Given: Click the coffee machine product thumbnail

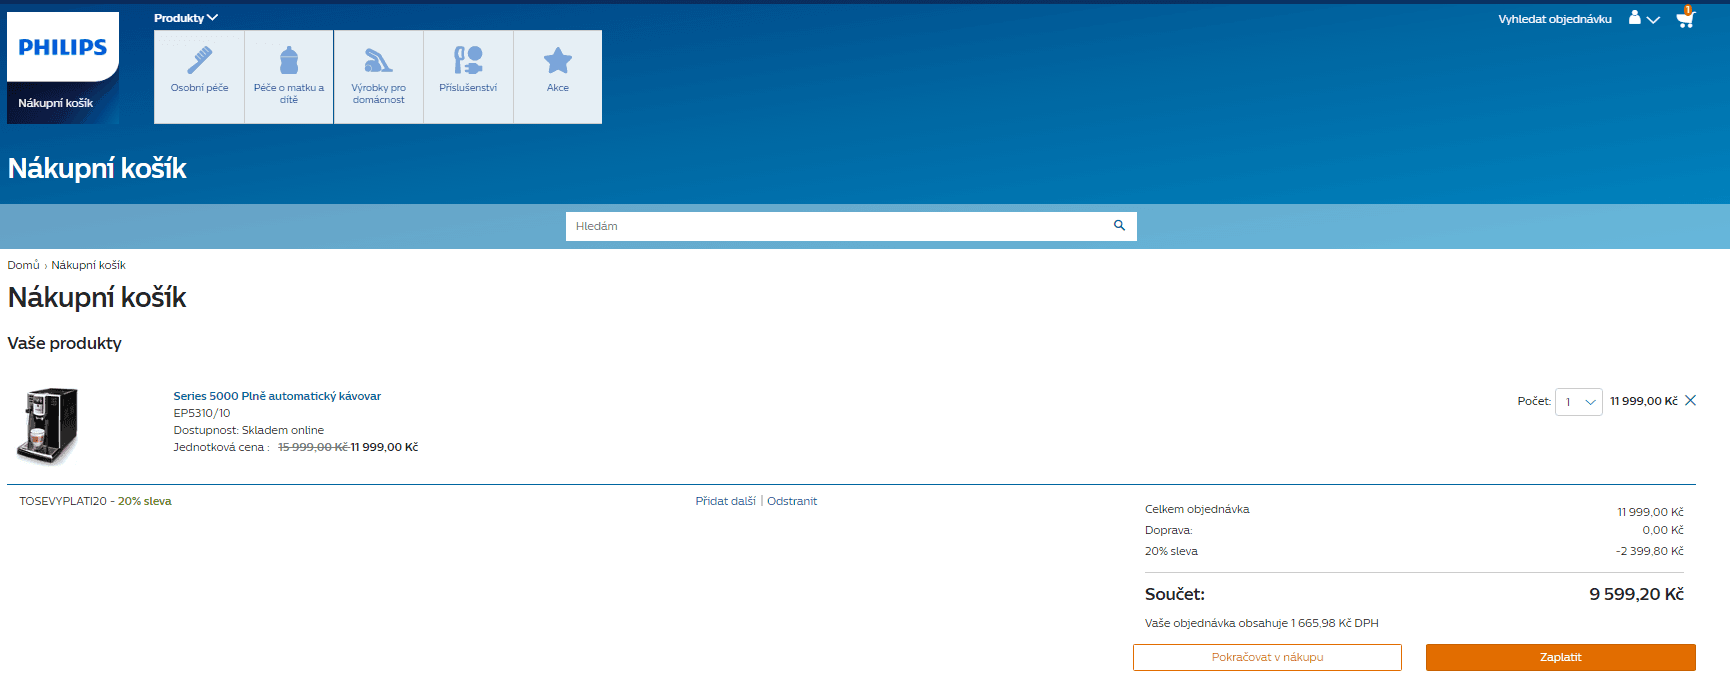Looking at the screenshot, I should click(47, 426).
